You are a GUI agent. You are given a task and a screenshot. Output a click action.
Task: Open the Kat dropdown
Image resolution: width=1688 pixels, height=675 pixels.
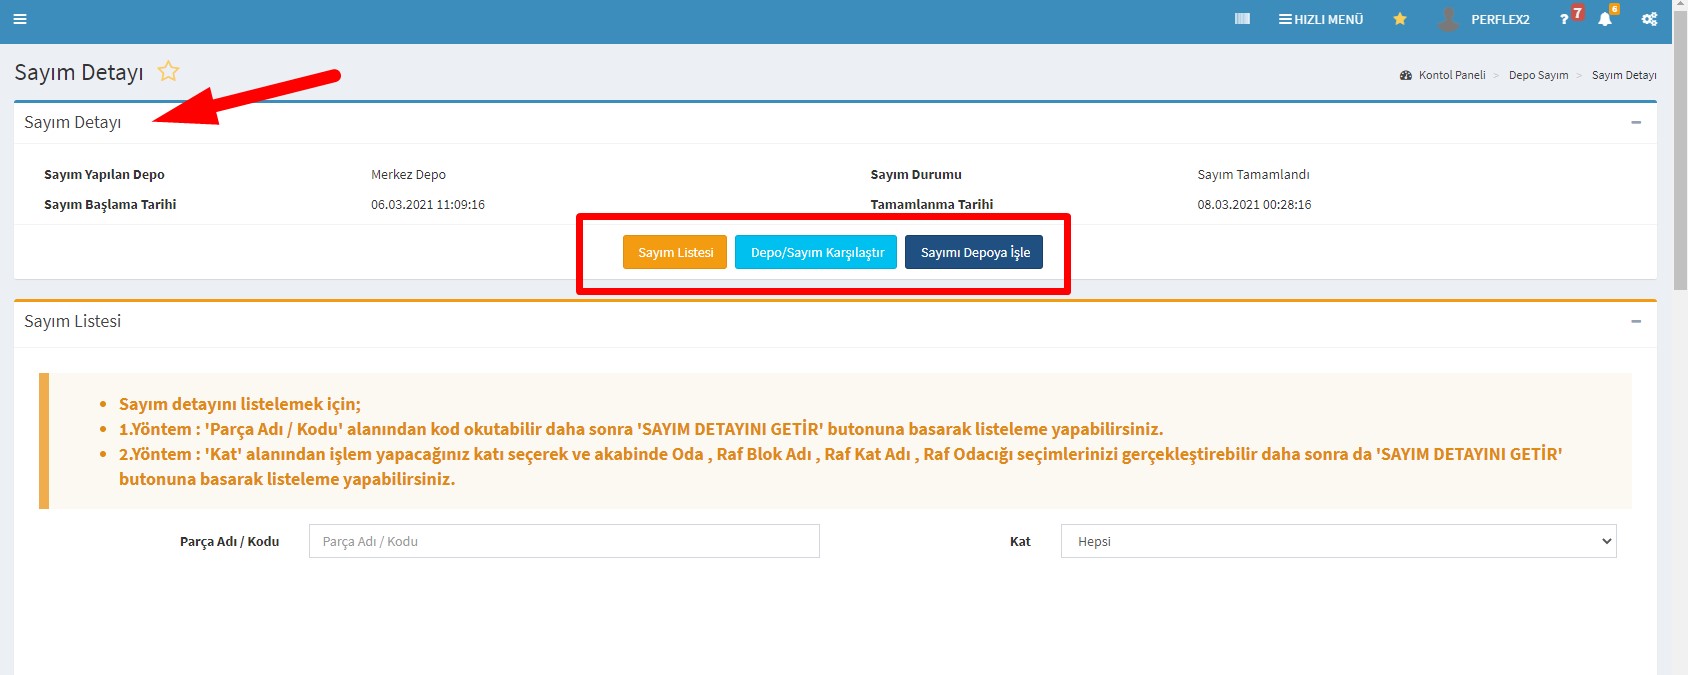point(1338,541)
